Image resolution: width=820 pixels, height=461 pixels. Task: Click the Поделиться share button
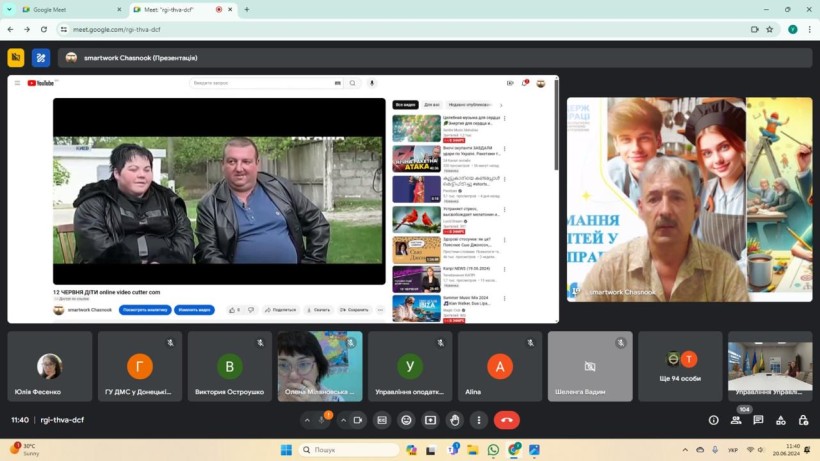point(281,310)
